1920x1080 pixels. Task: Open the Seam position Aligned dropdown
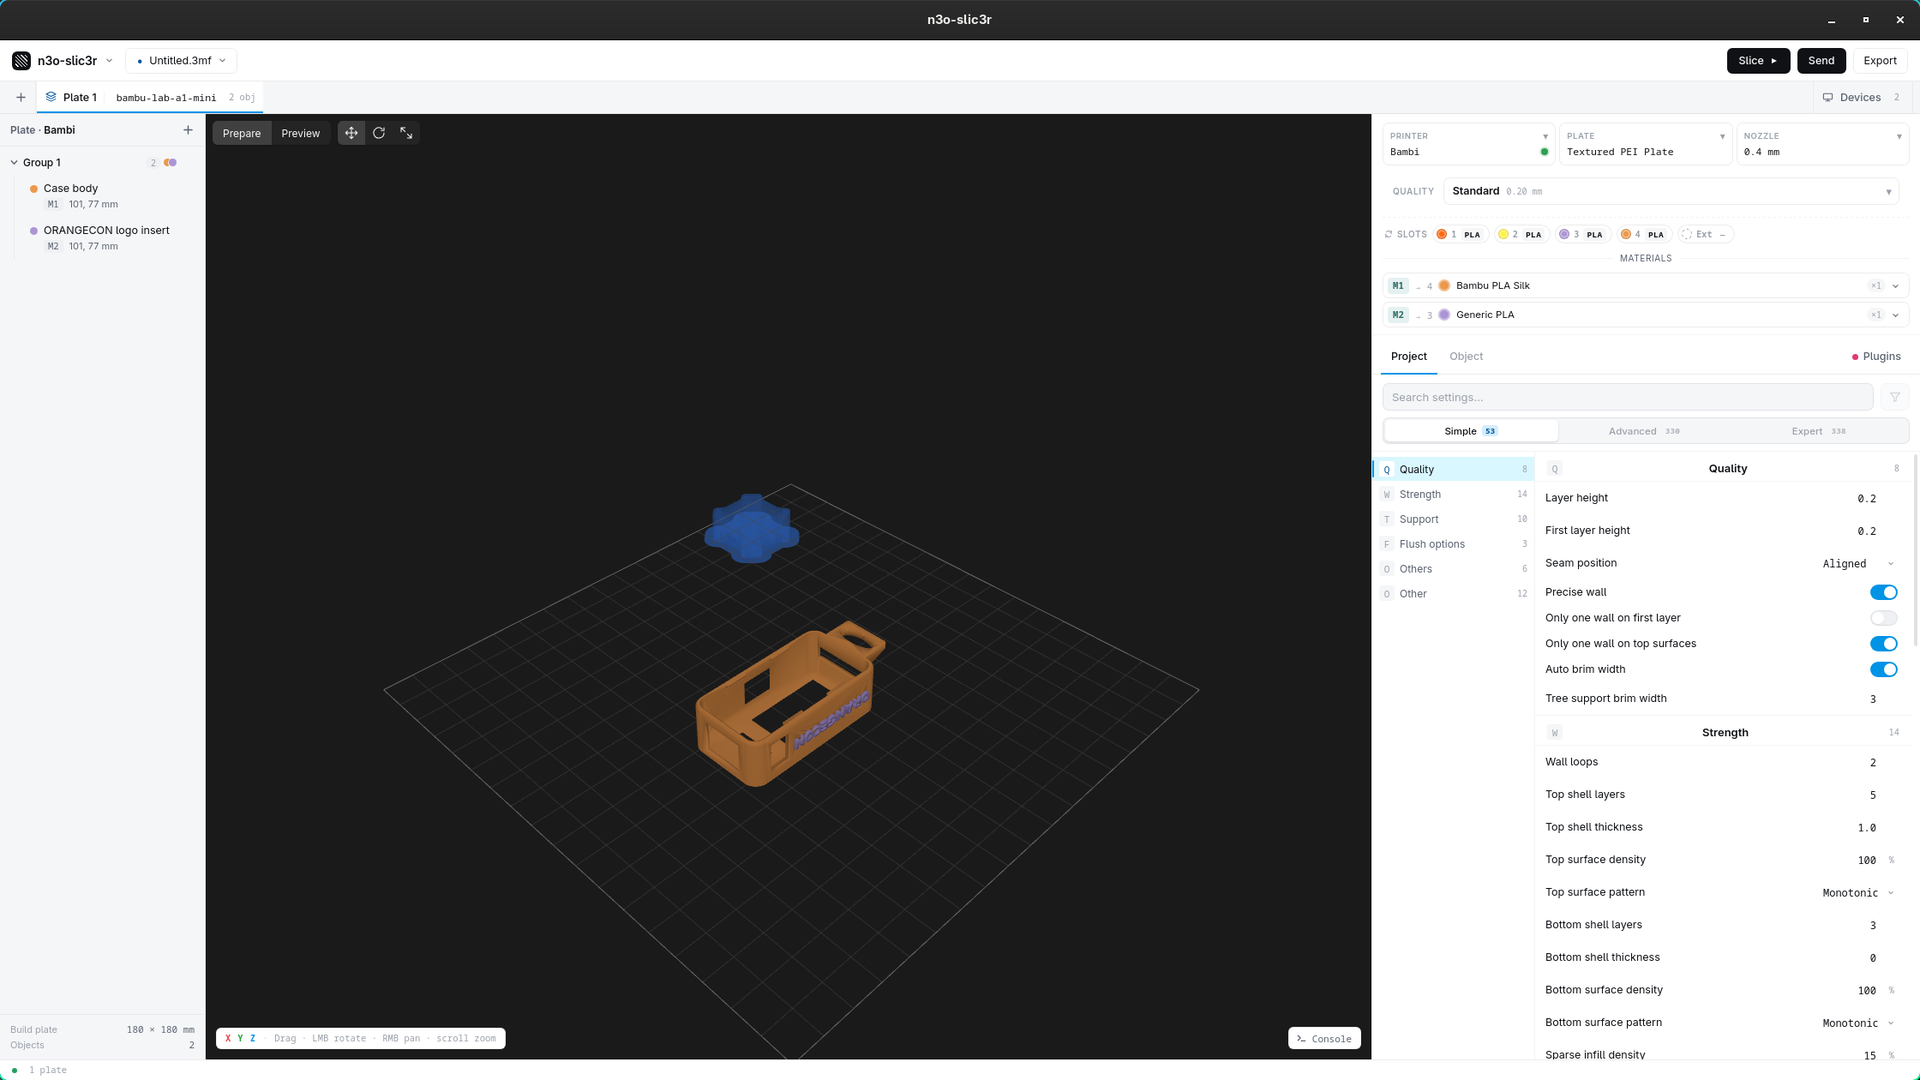[1857, 564]
